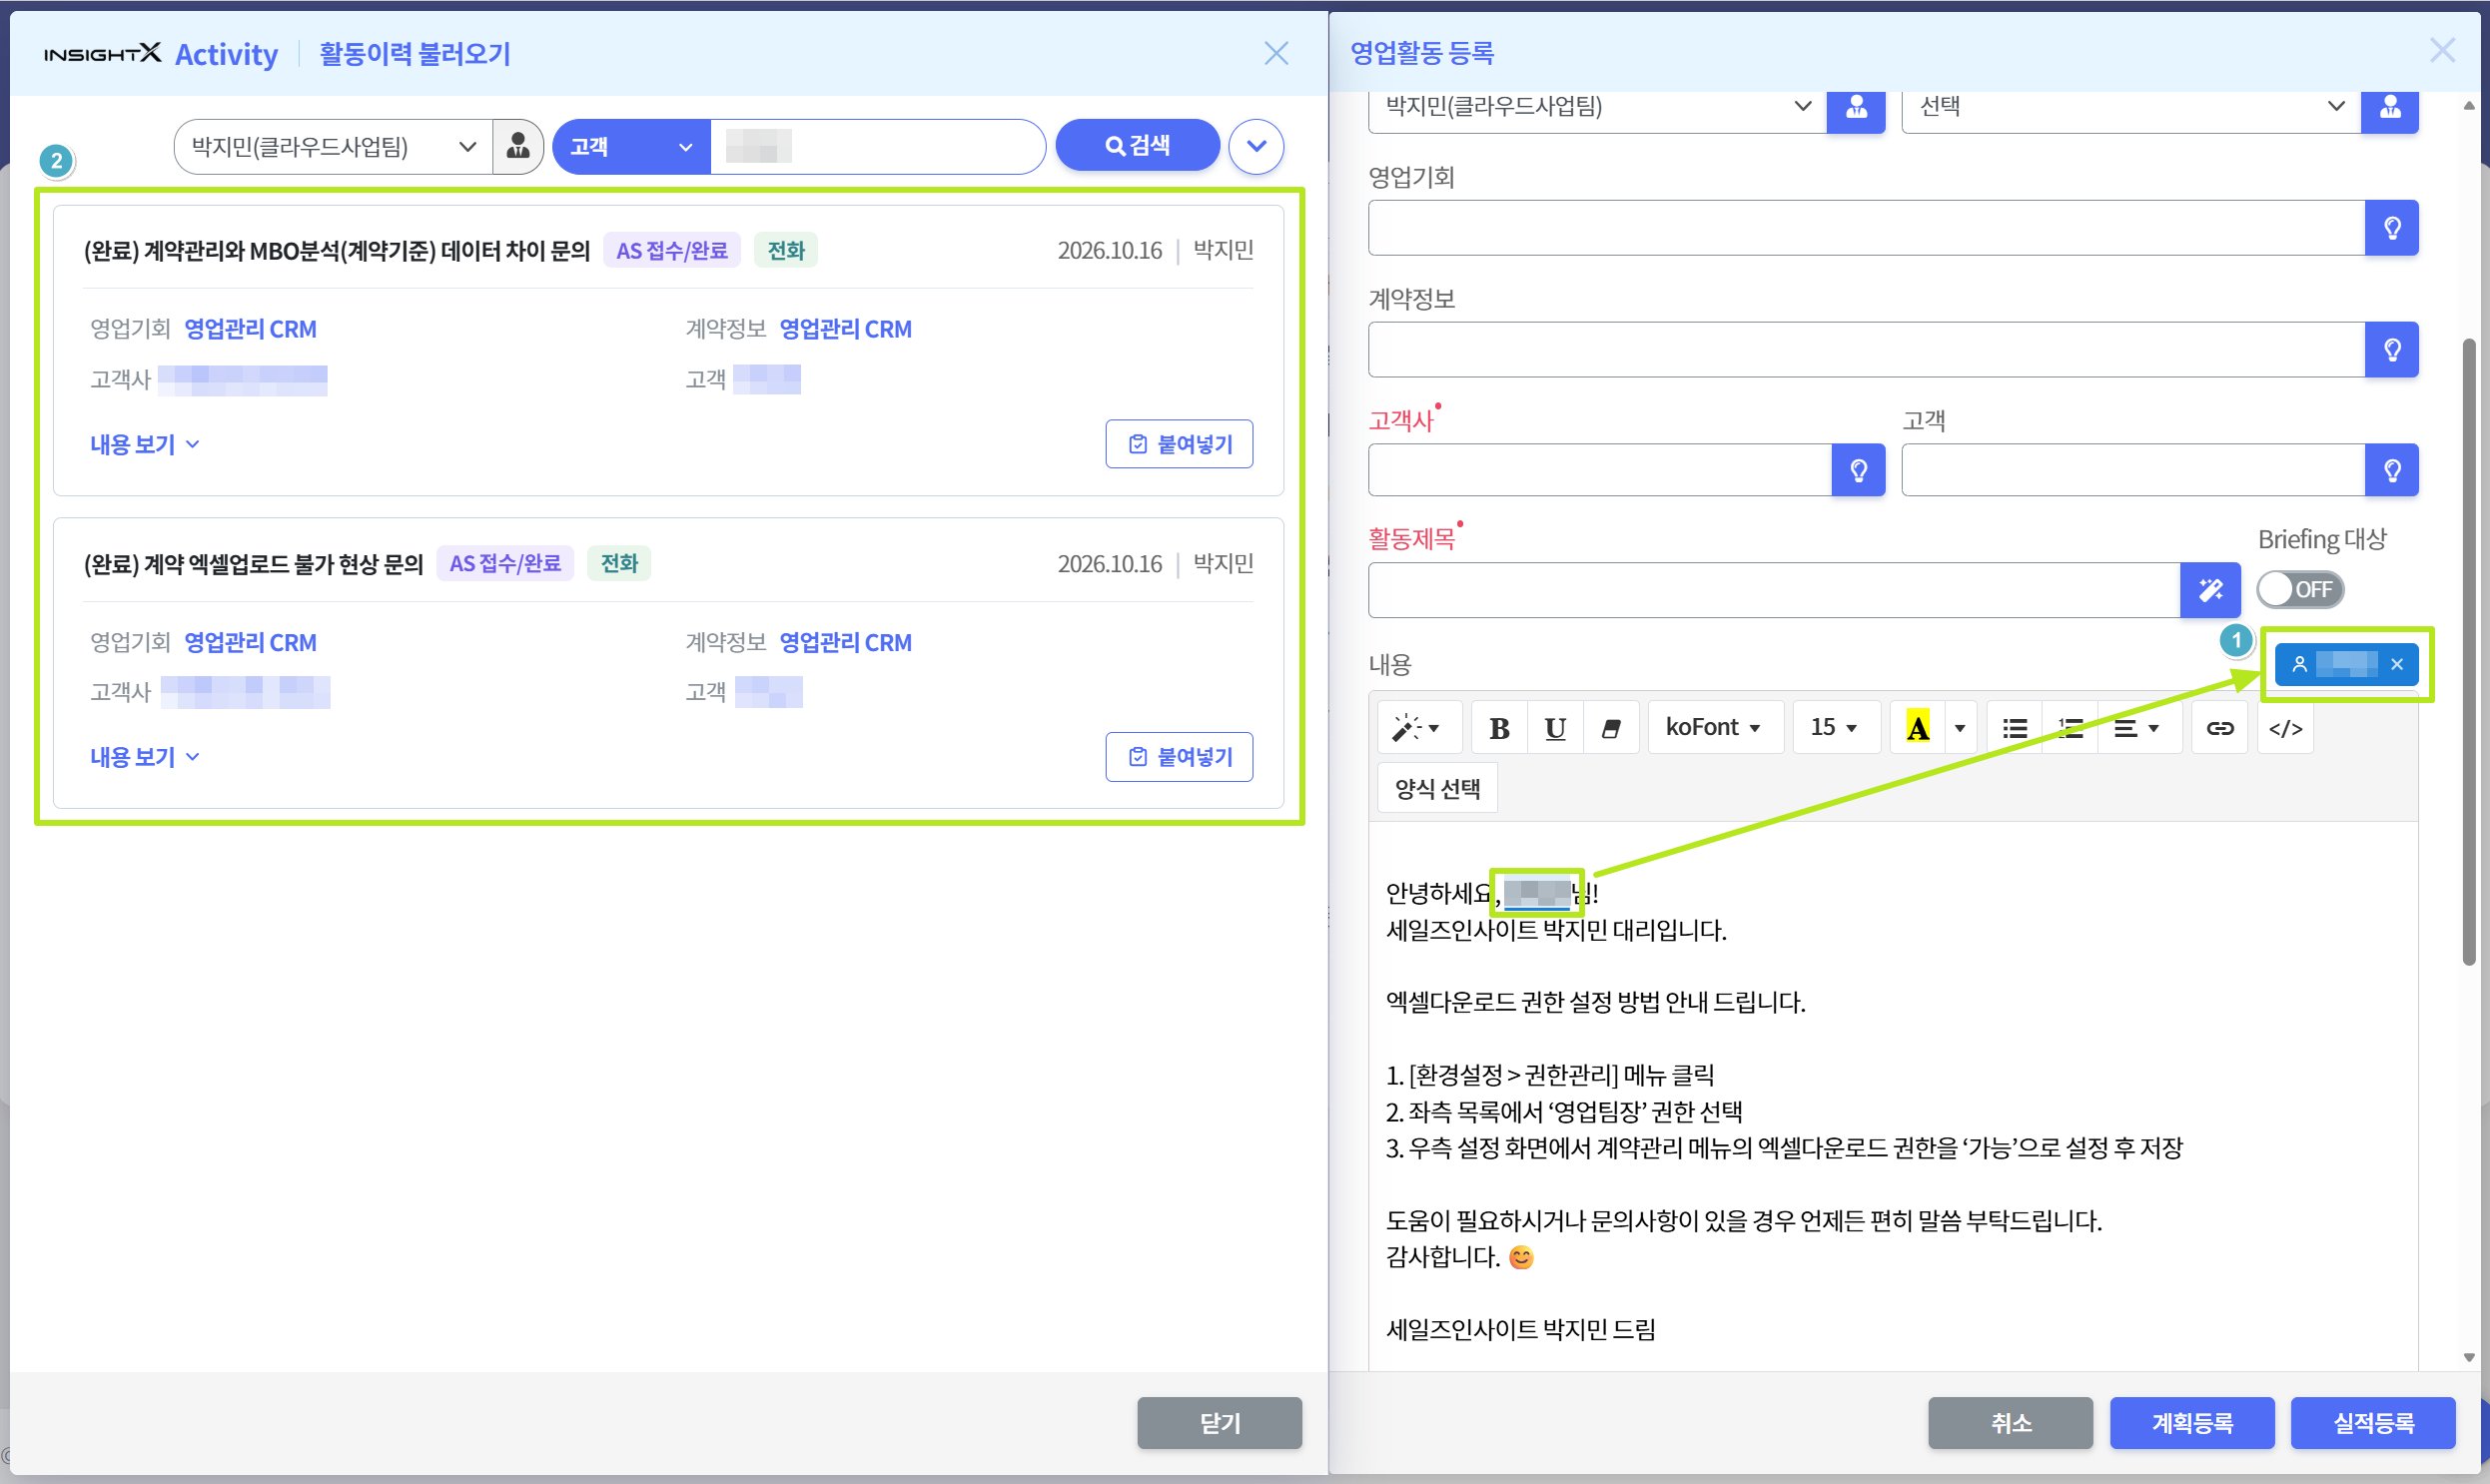Insert ordered numbered list
2490x1484 pixels.
[x=2069, y=728]
